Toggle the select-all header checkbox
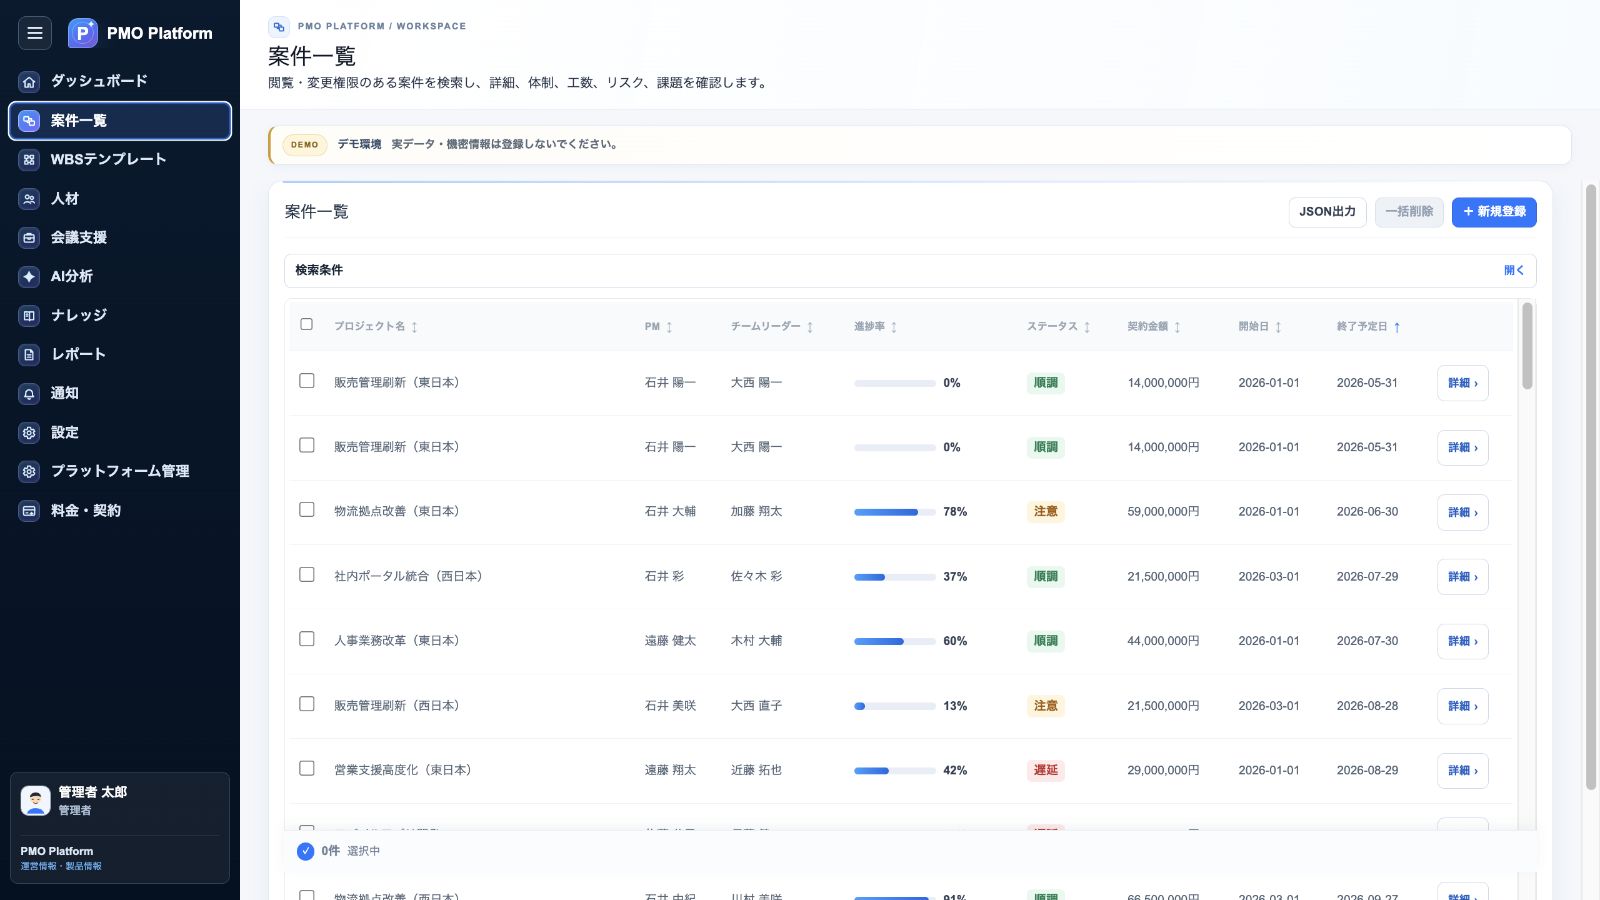Image resolution: width=1600 pixels, height=900 pixels. click(x=307, y=324)
